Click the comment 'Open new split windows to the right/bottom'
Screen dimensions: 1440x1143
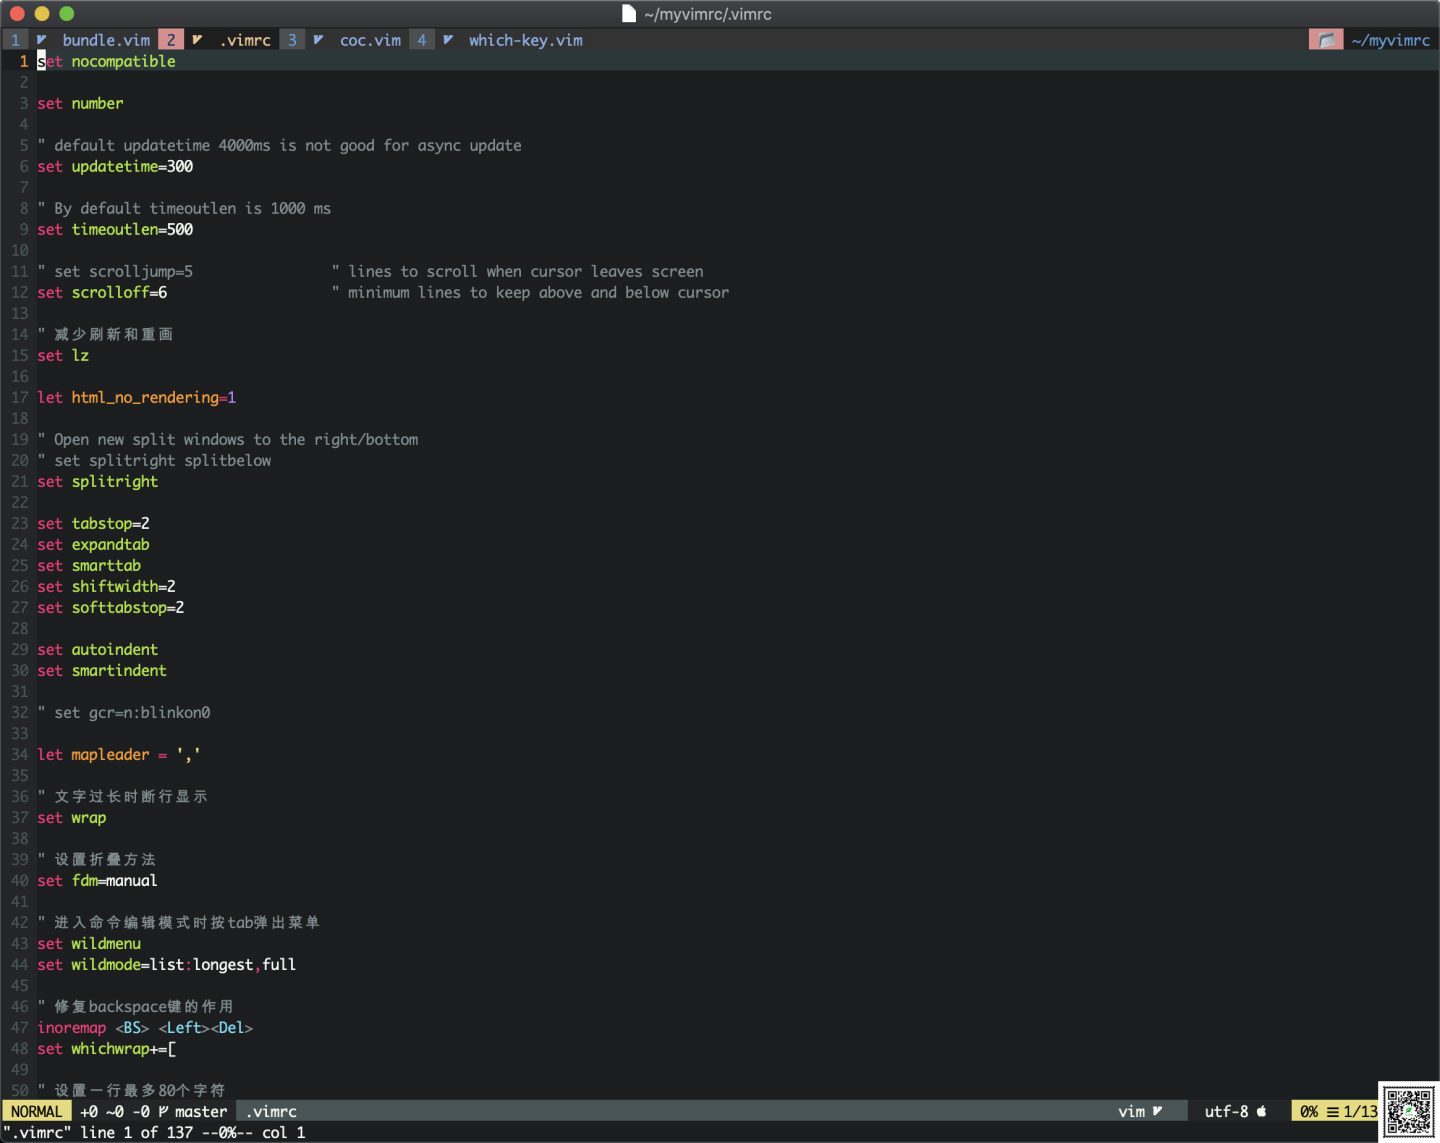pyautogui.click(x=236, y=439)
